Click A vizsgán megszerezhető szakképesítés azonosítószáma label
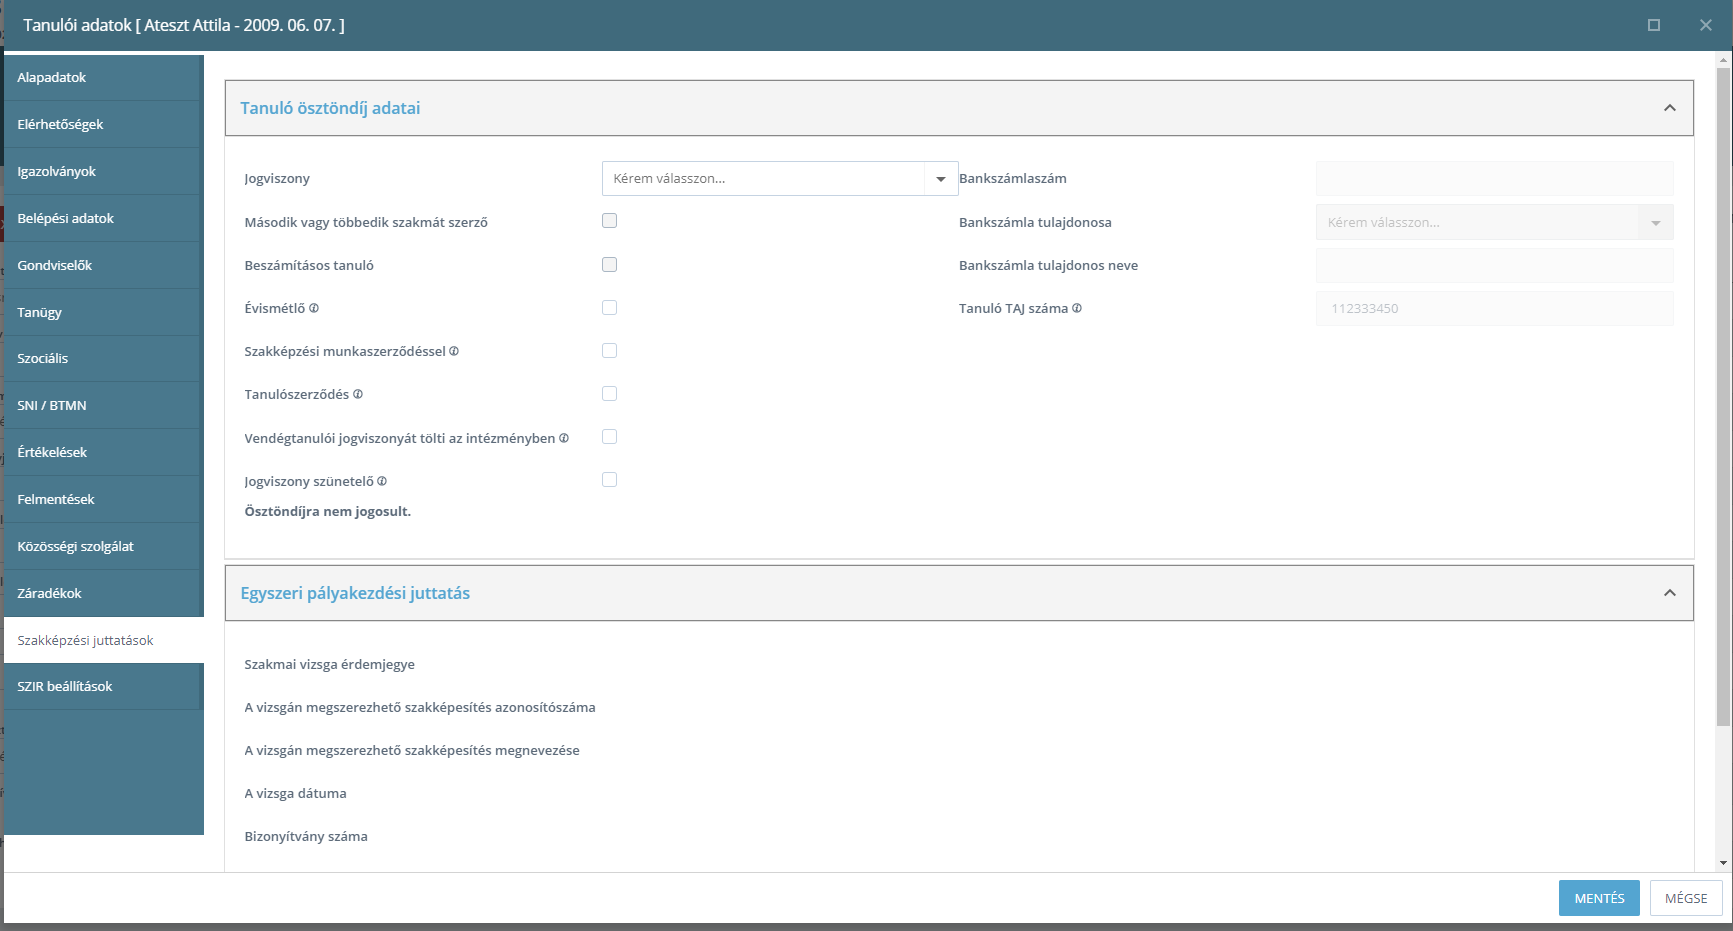This screenshot has height=931, width=1733. tap(420, 707)
